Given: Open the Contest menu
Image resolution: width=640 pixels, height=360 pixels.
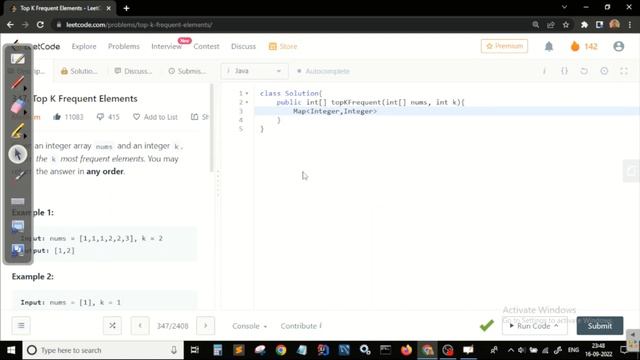Looking at the screenshot, I should click(206, 47).
